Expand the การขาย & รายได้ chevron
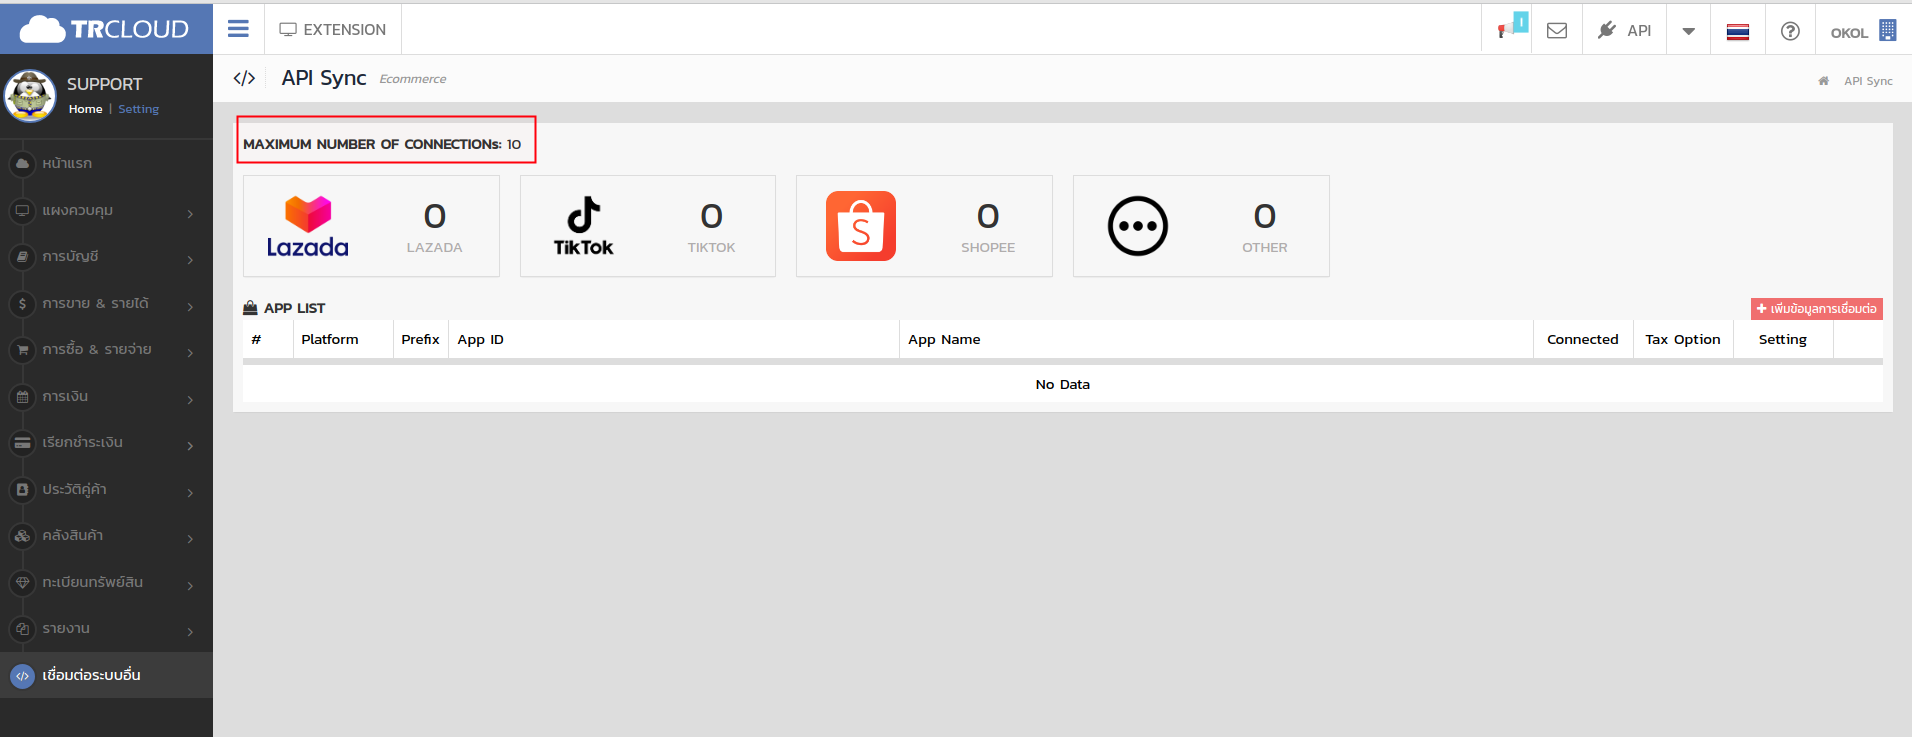The height and width of the screenshot is (737, 1912). 190,306
